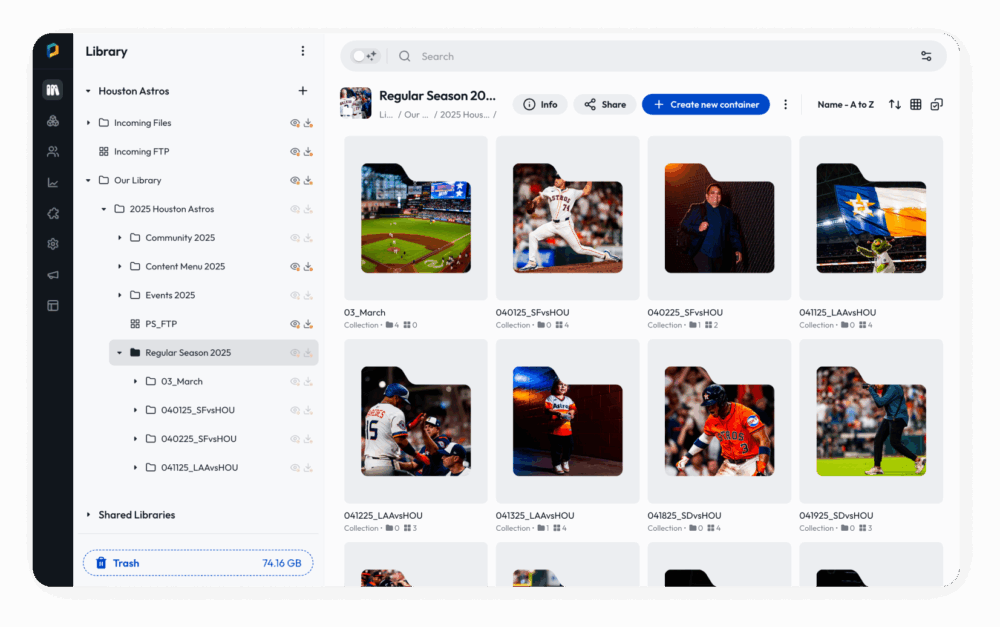
Task: Open three-dot menu beside Create new container
Action: 786,105
